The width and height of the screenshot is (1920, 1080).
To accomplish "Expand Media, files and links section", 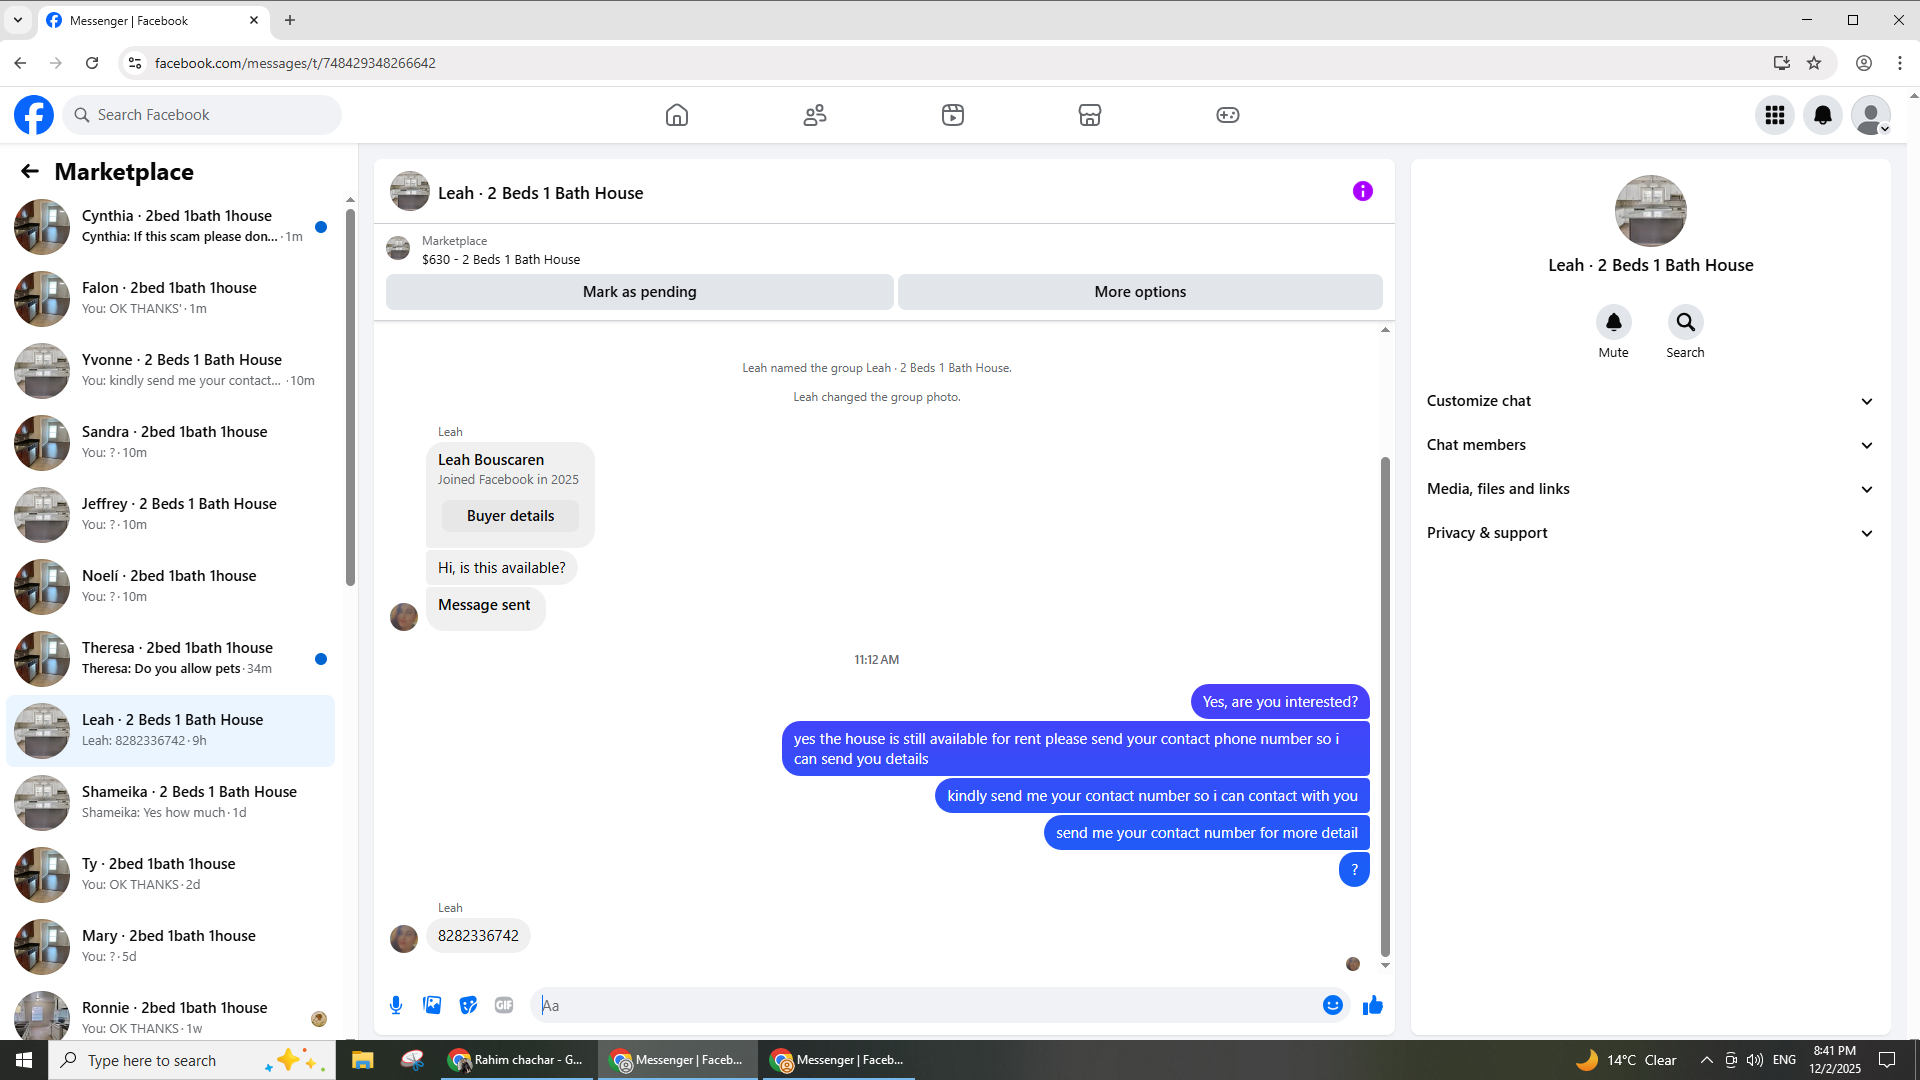I will tap(1650, 489).
